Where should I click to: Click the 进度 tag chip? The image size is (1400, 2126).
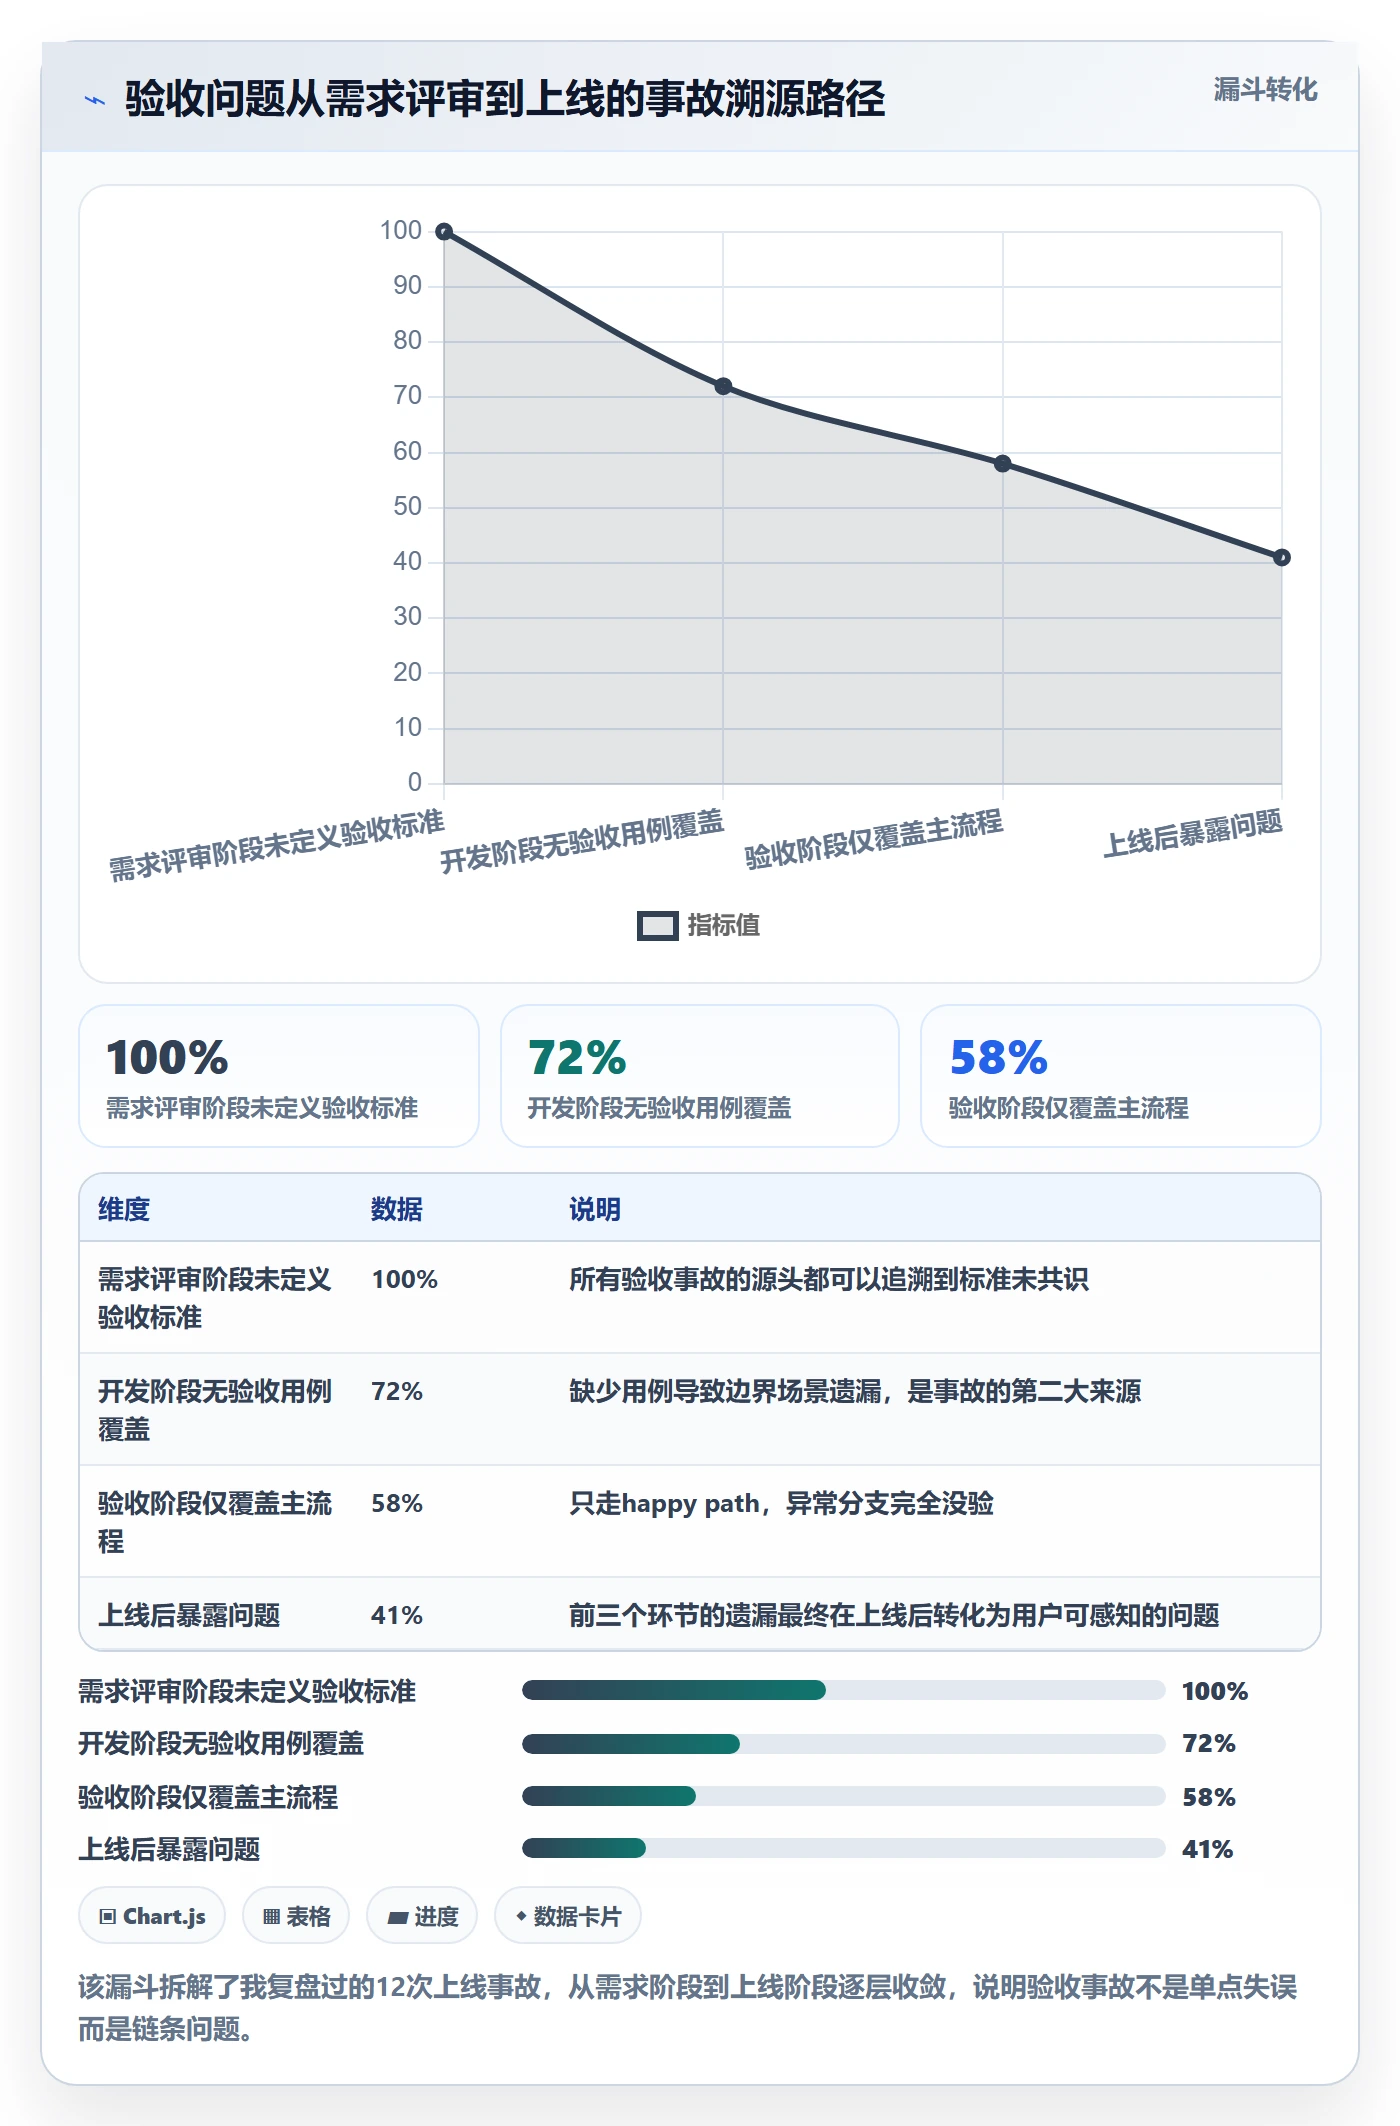(x=422, y=1916)
